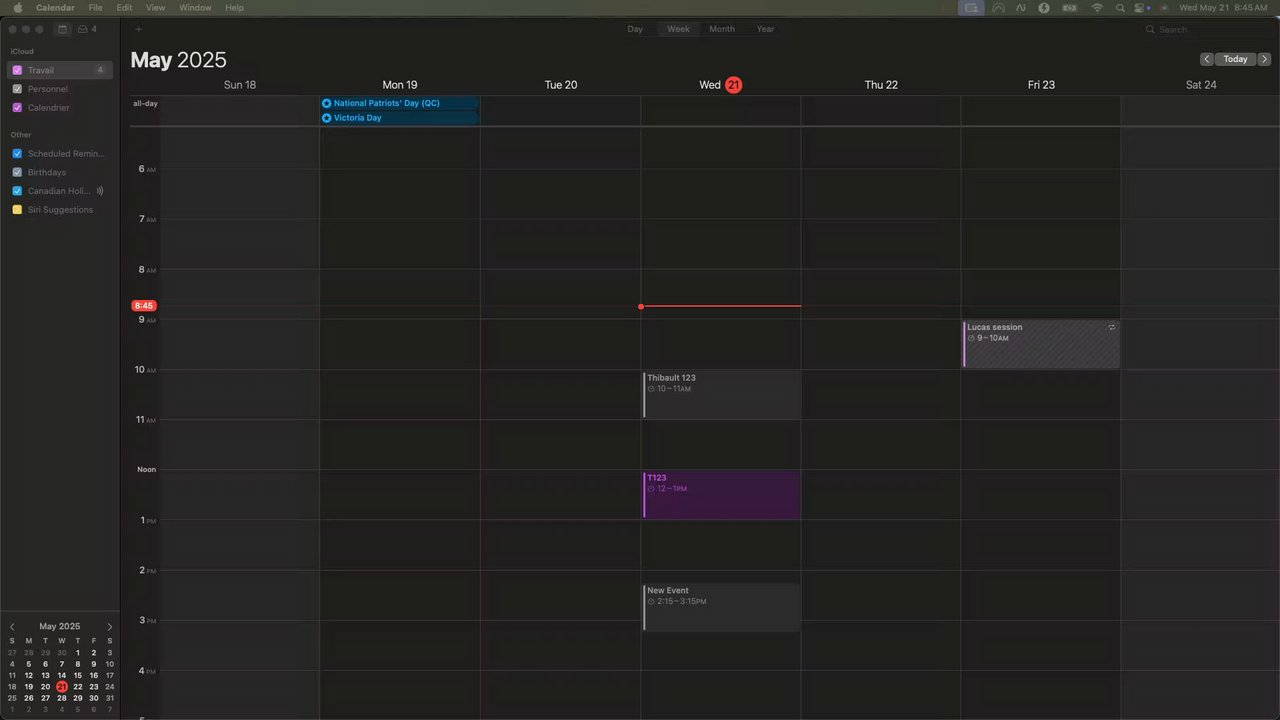This screenshot has height=720, width=1280.
Task: Switch to Week view
Action: click(x=679, y=29)
